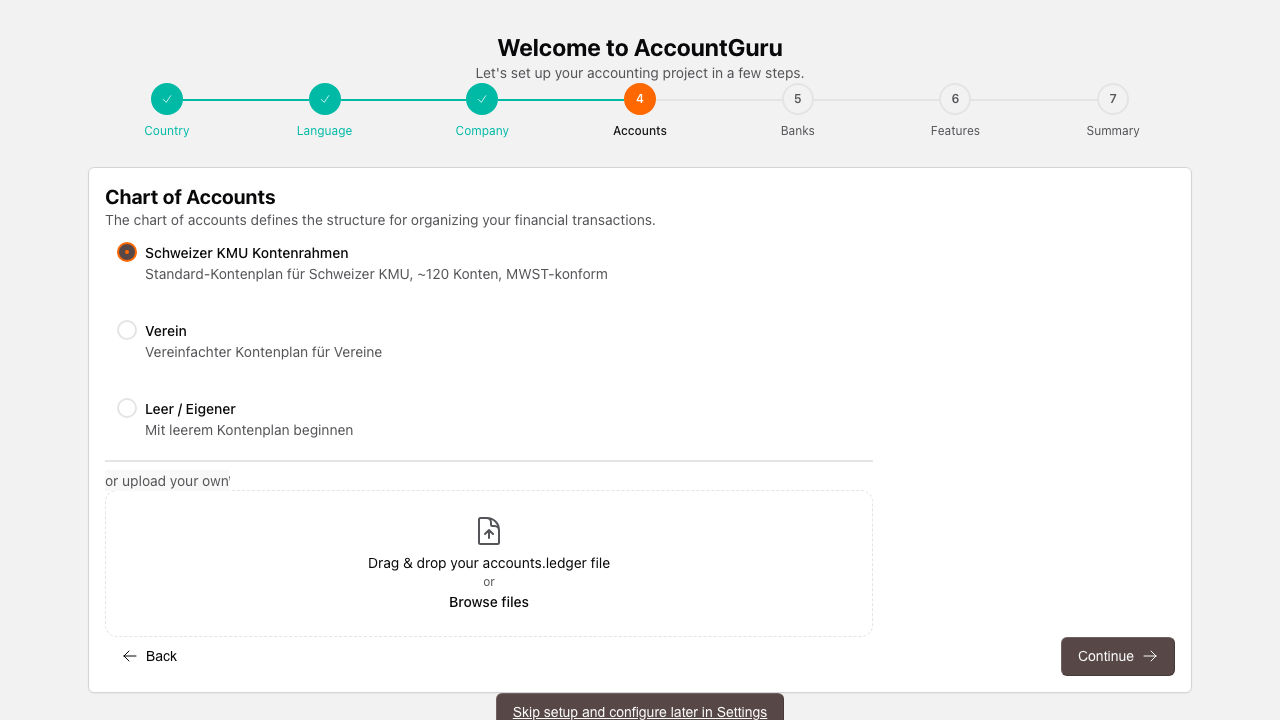Viewport: 1280px width, 720px height.
Task: Select the Verein radio button
Action: coord(127,330)
